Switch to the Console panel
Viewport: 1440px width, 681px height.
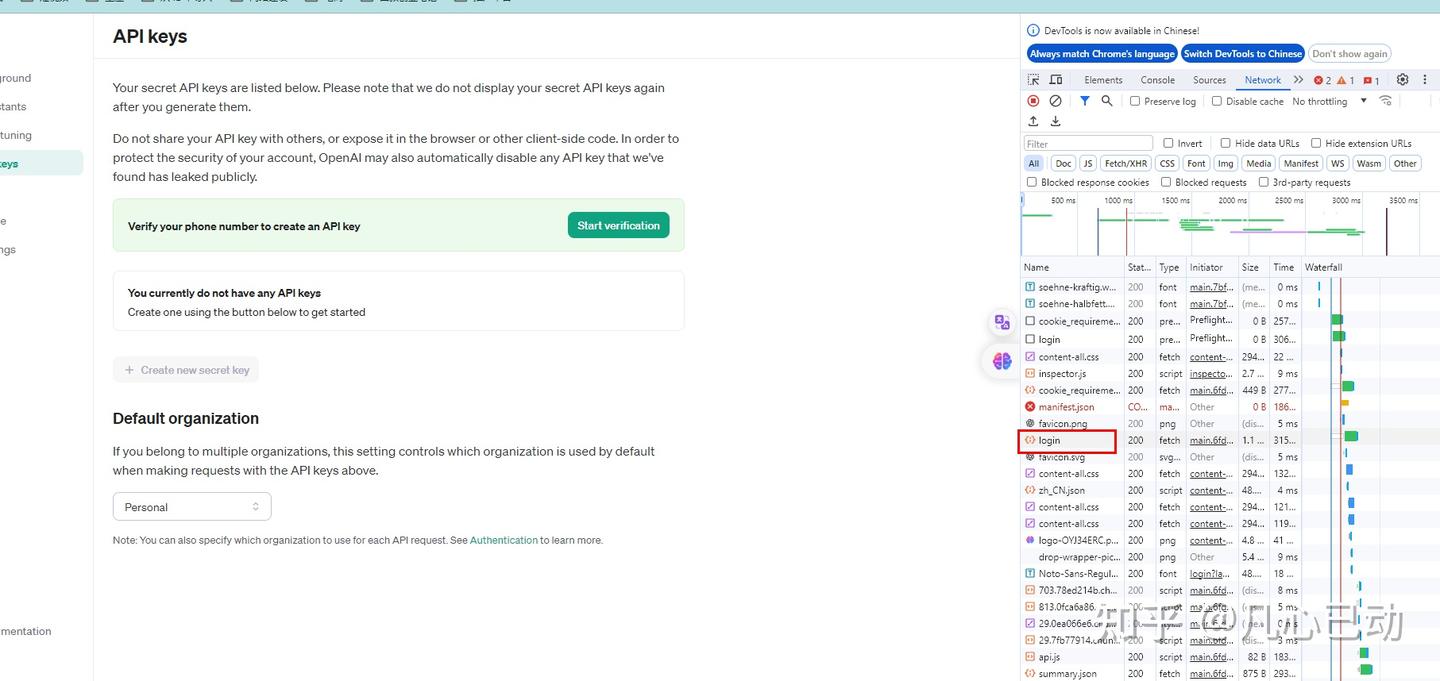coord(1157,79)
